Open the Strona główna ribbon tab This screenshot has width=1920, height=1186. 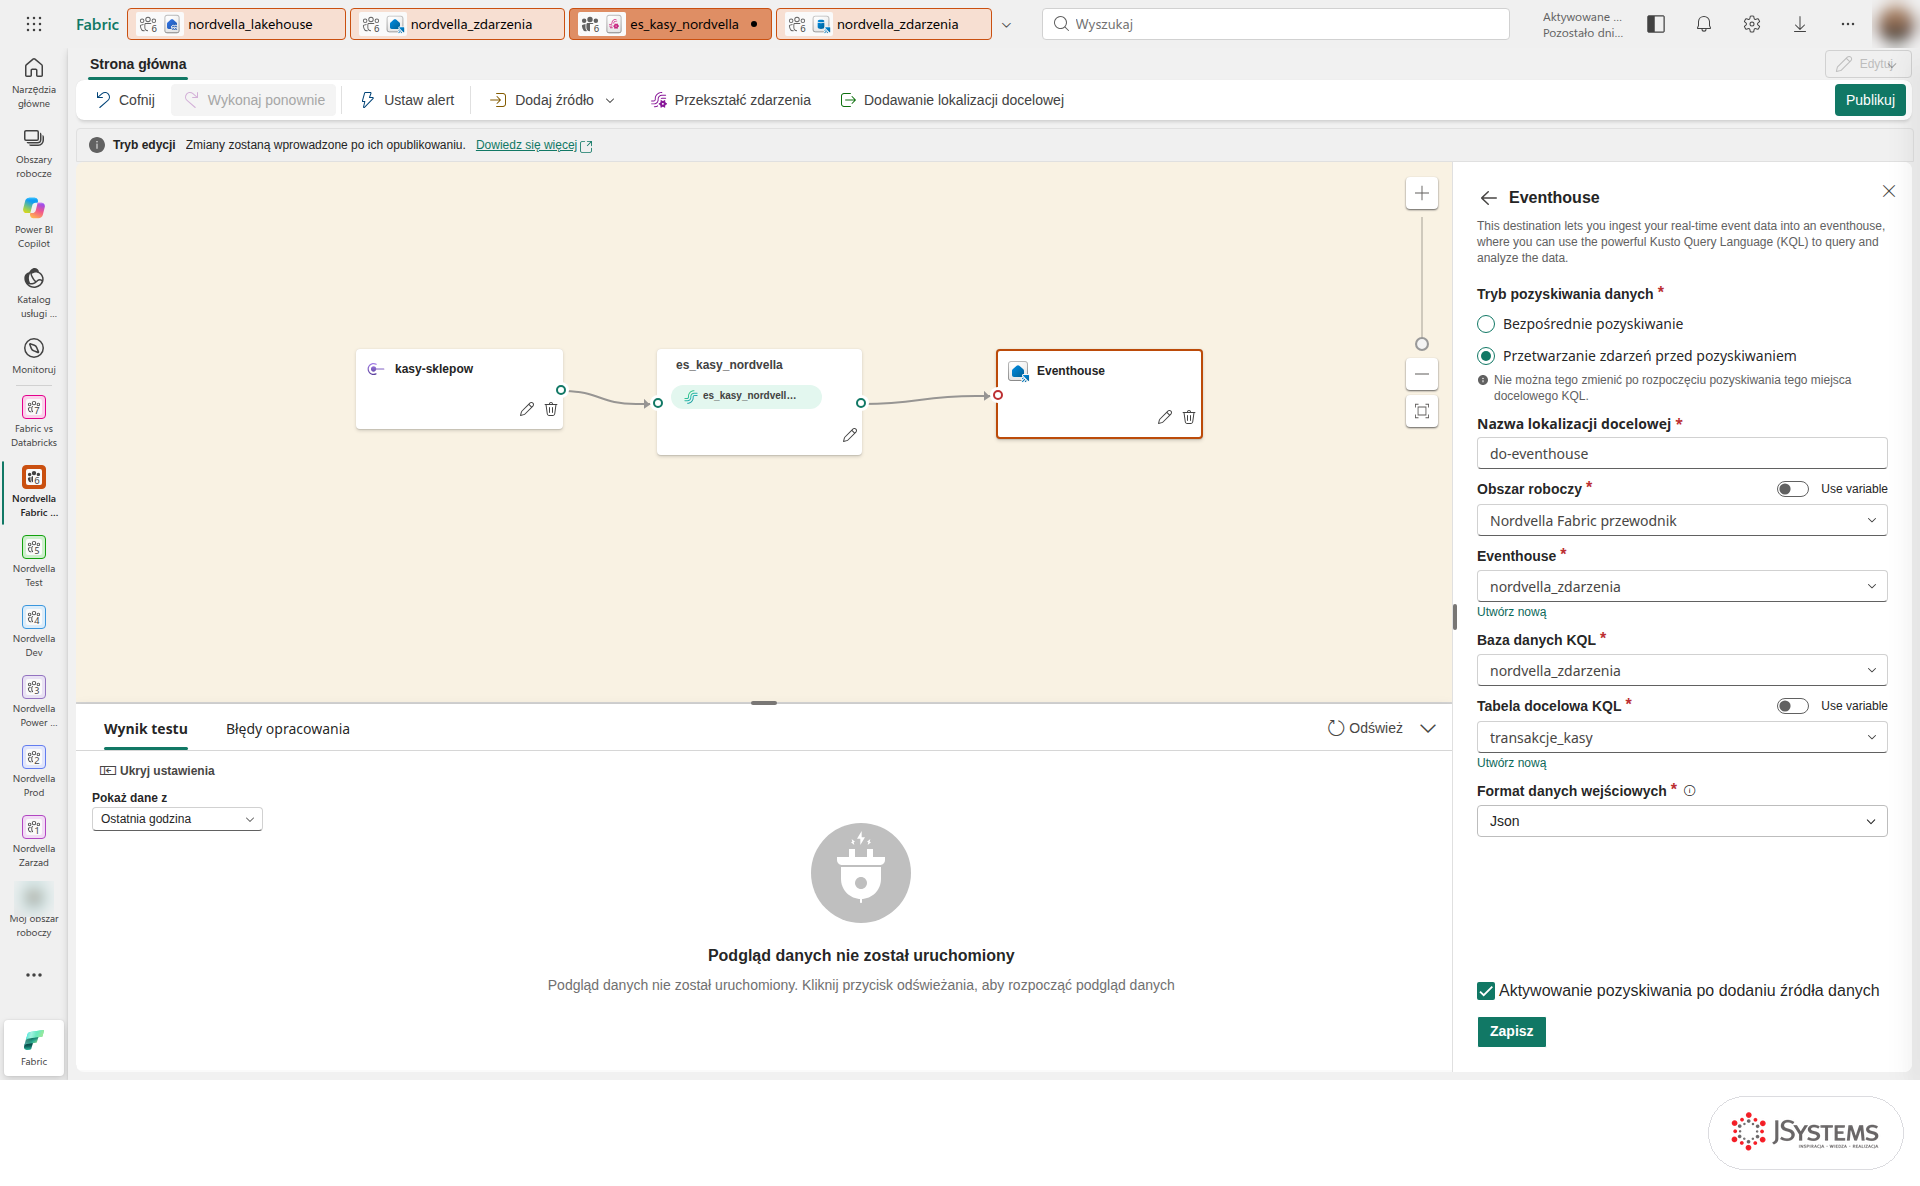point(138,64)
